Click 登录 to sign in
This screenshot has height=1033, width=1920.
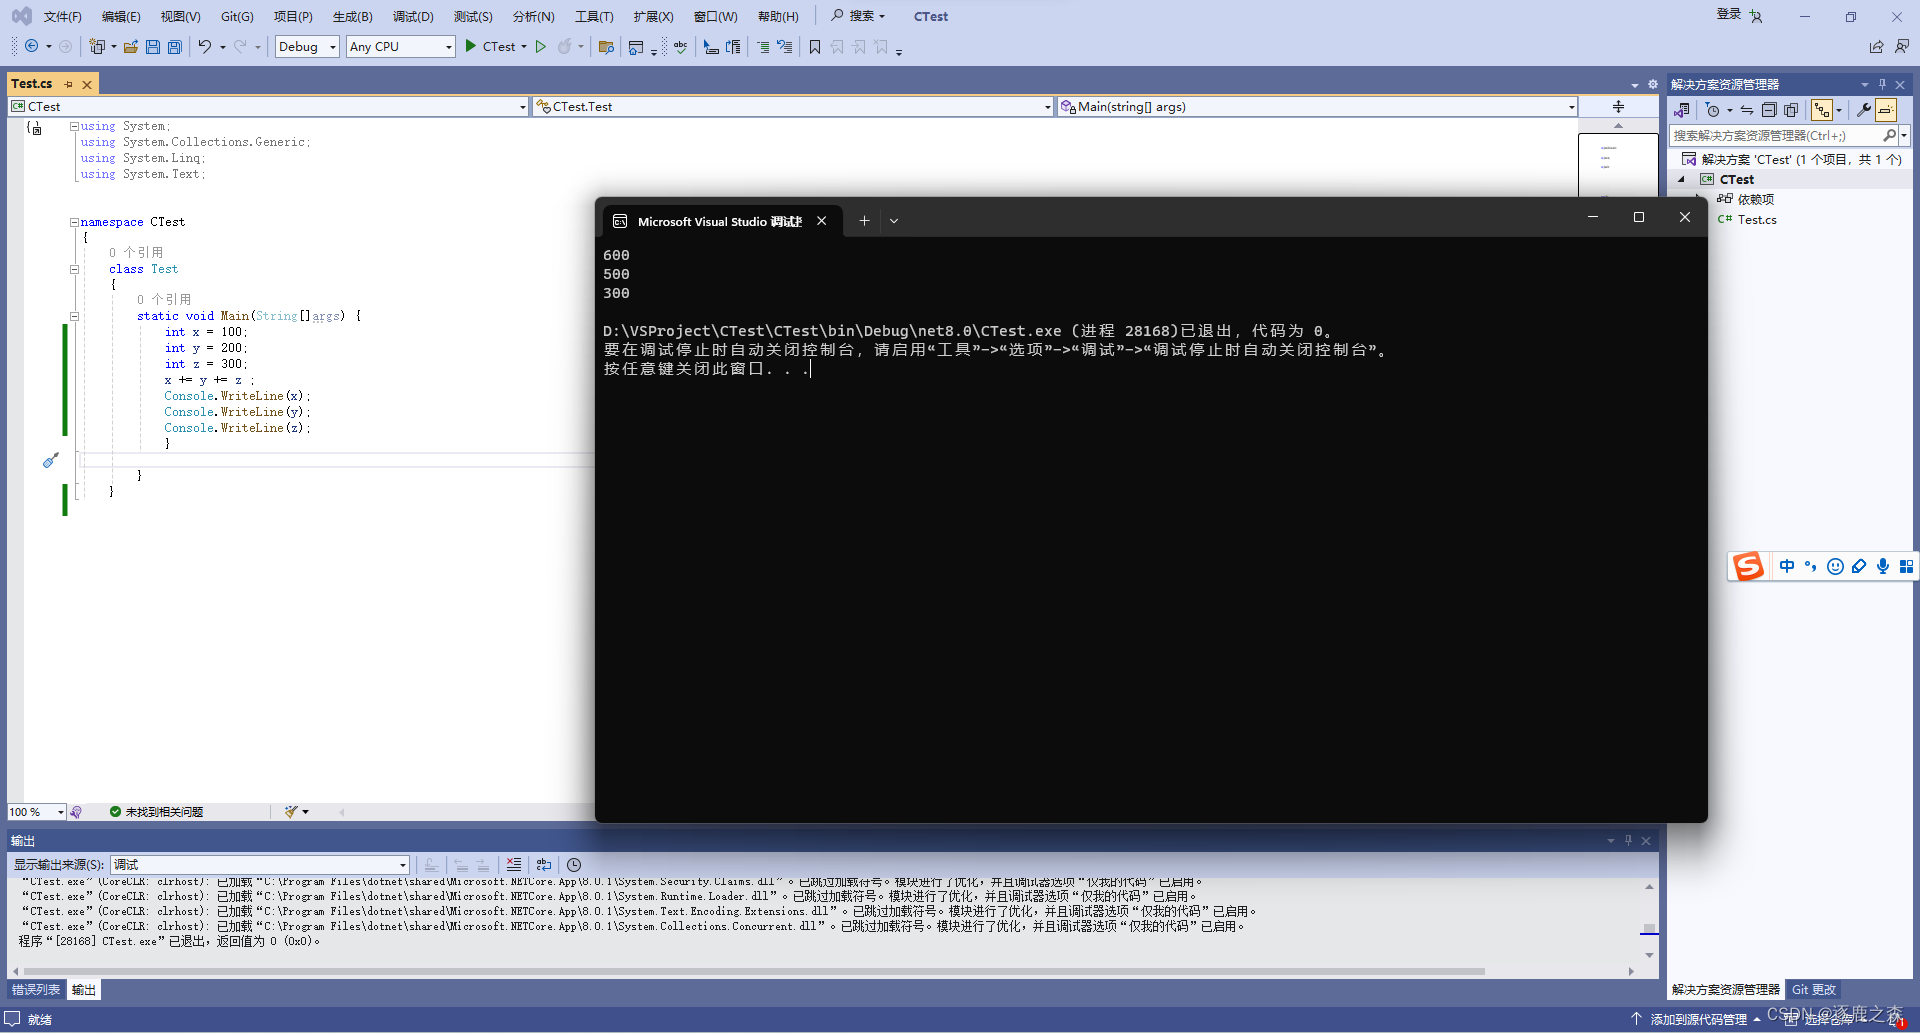tap(1729, 14)
